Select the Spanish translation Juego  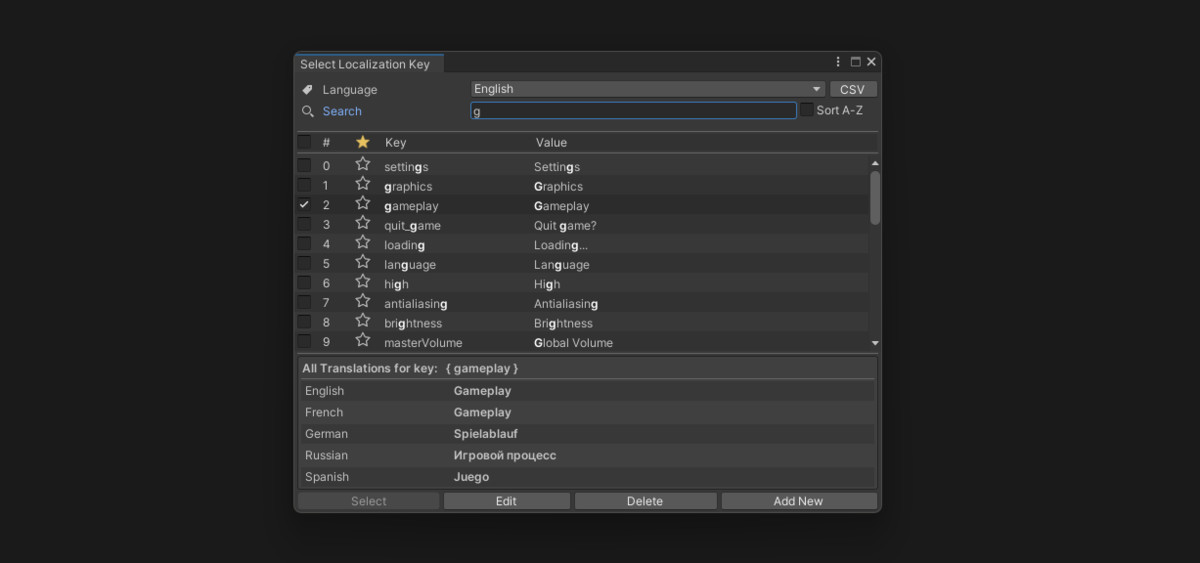pyautogui.click(x=471, y=477)
